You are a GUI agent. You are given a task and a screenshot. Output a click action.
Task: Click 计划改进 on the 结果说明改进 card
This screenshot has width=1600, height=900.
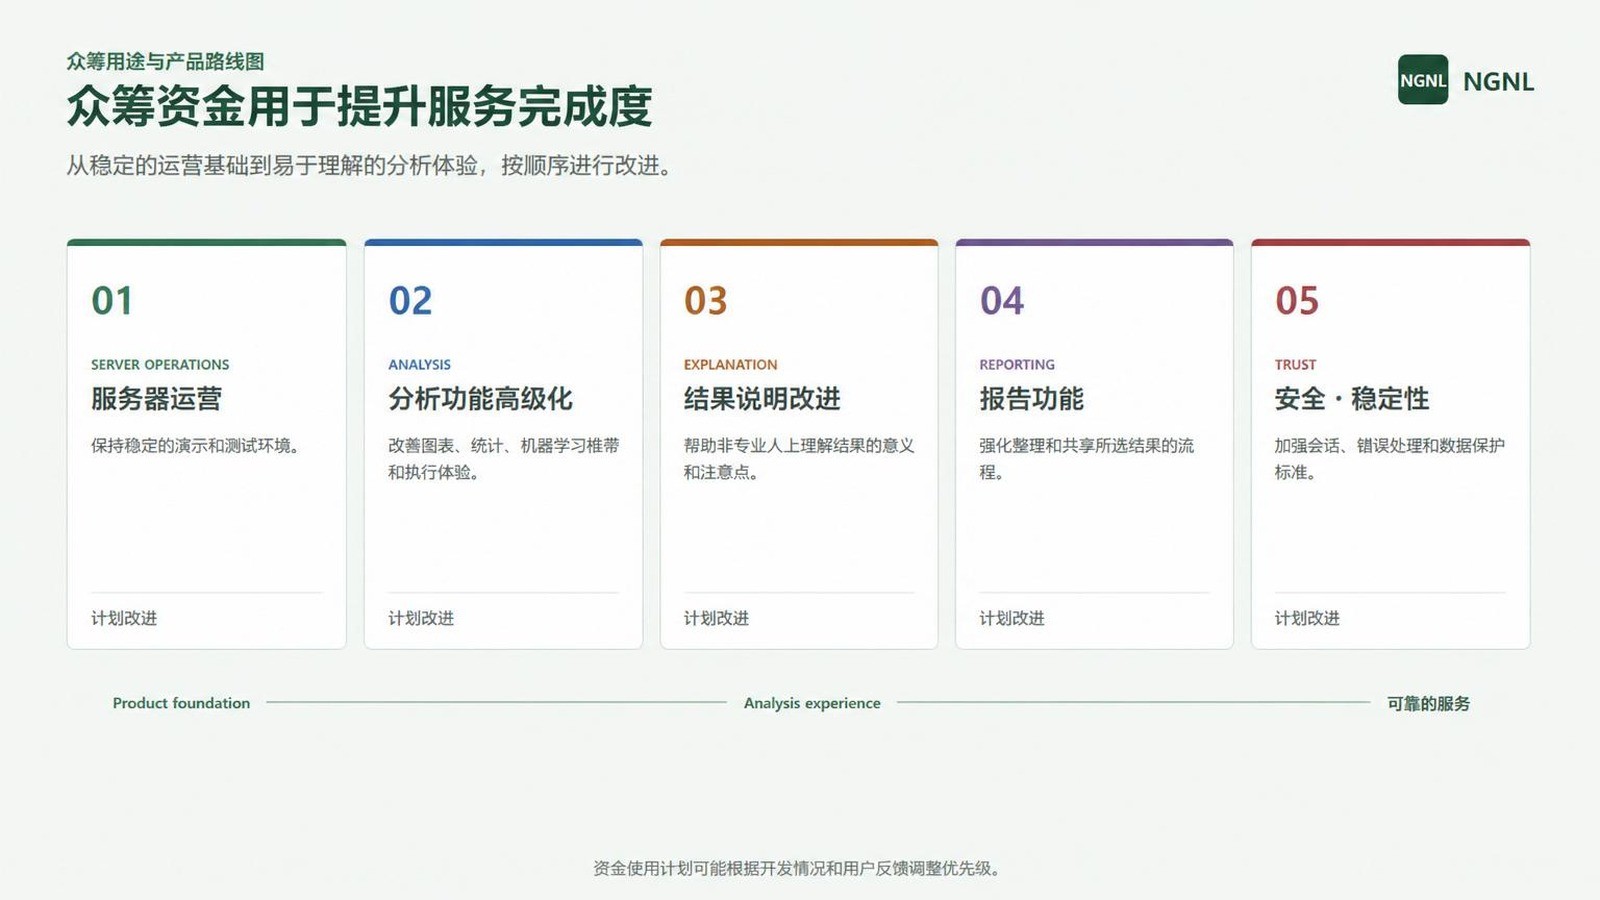pyautogui.click(x=716, y=618)
